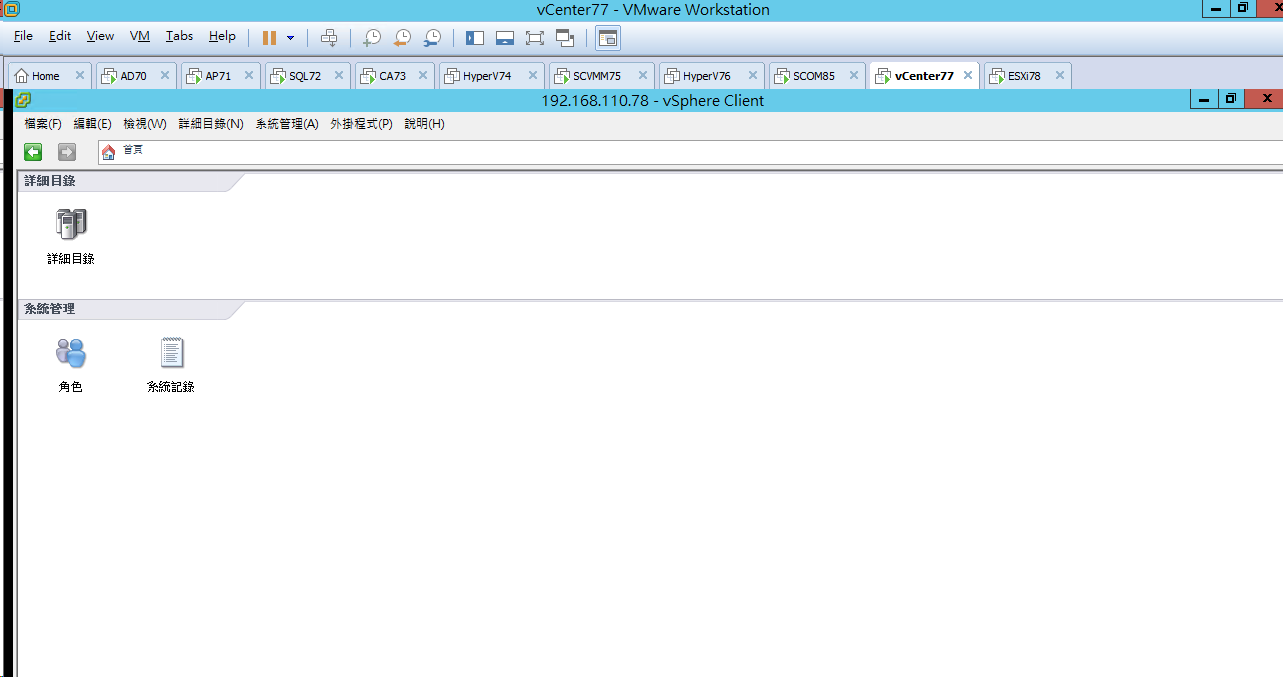1283x677 pixels.
Task: Revert VM to snapshot icon
Action: 402,38
